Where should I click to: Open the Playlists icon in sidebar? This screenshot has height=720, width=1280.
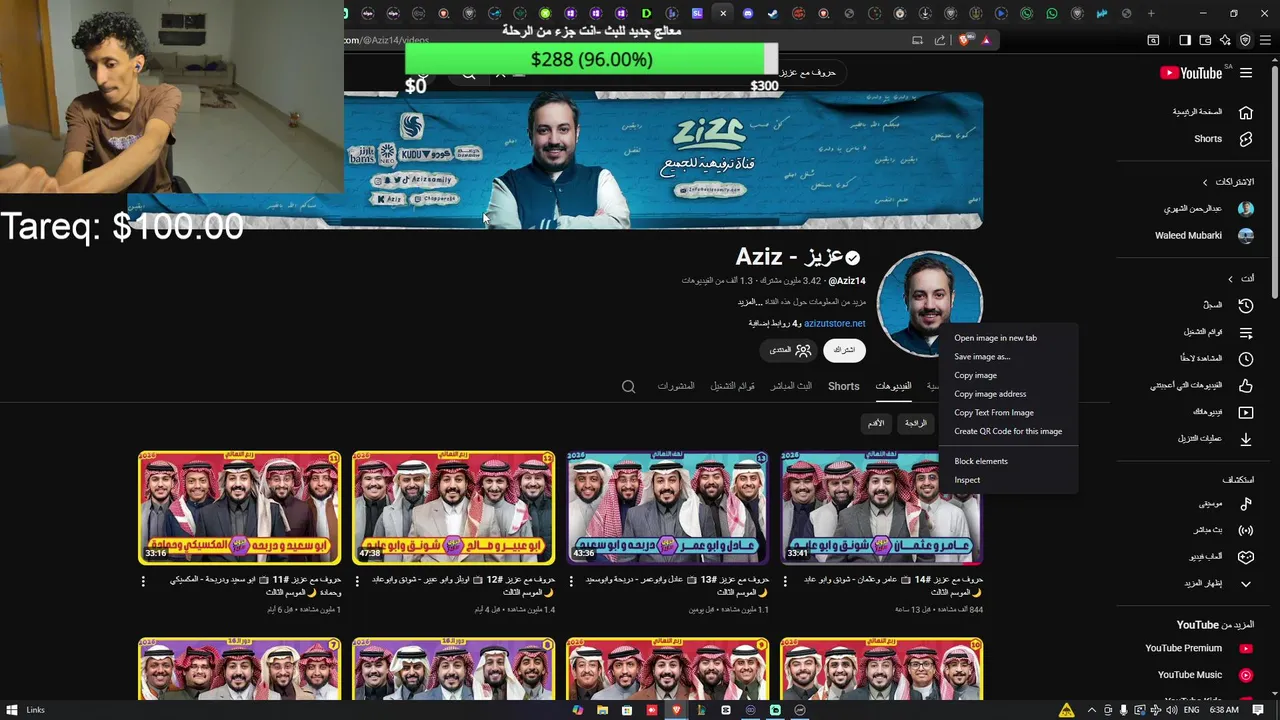pos(1246,332)
